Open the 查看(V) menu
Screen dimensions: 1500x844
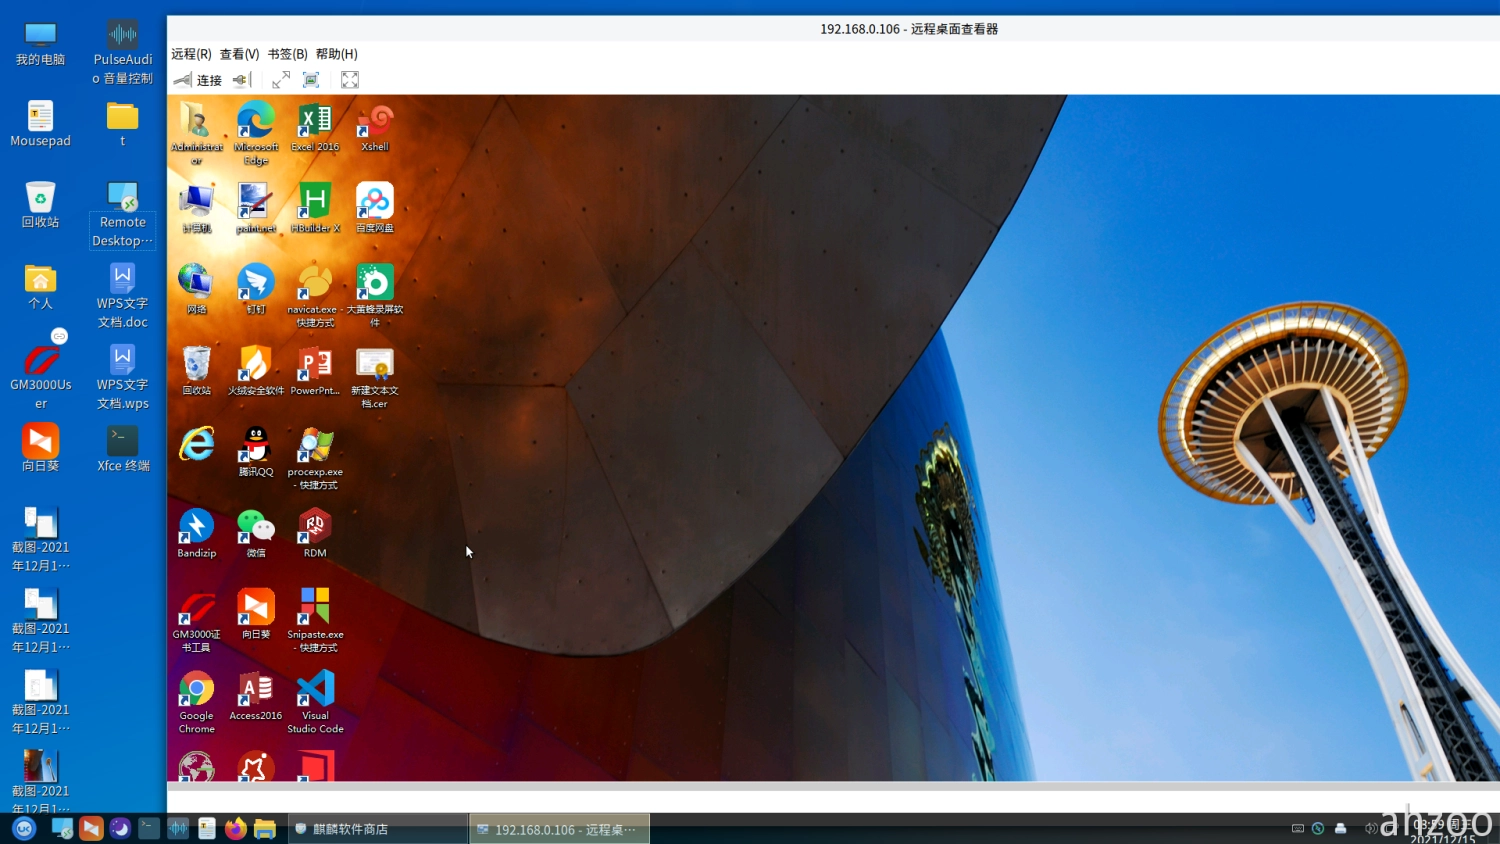click(239, 54)
